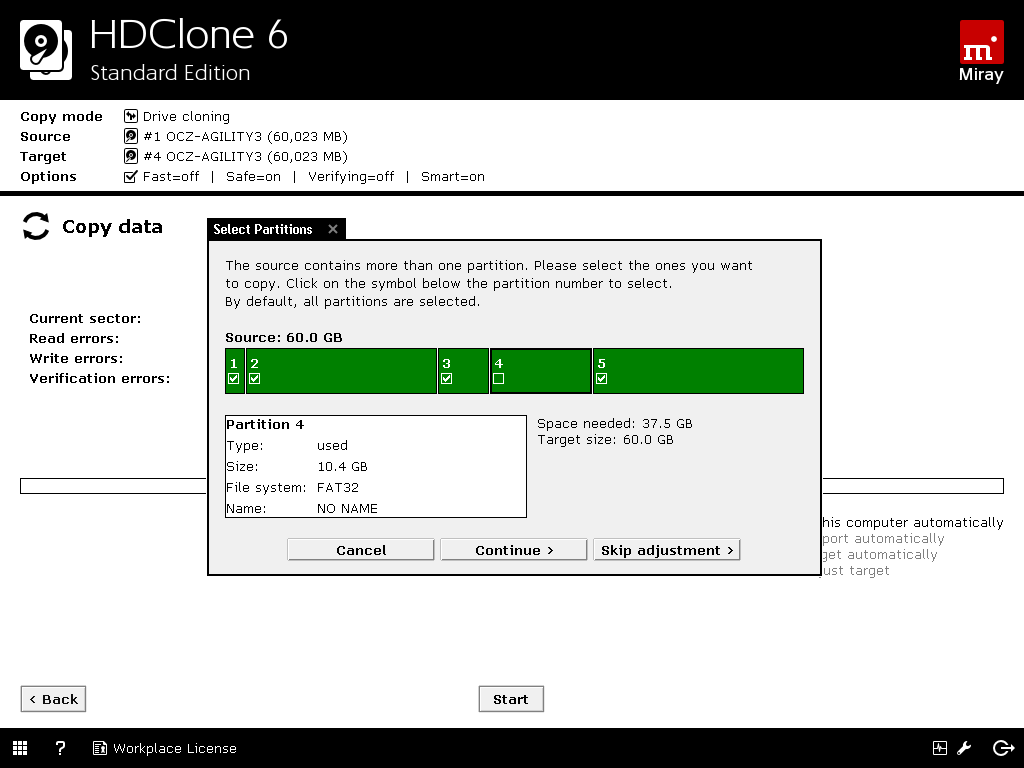Click the exit/logout icon in bottom bar
The image size is (1024, 768).
click(x=1003, y=748)
